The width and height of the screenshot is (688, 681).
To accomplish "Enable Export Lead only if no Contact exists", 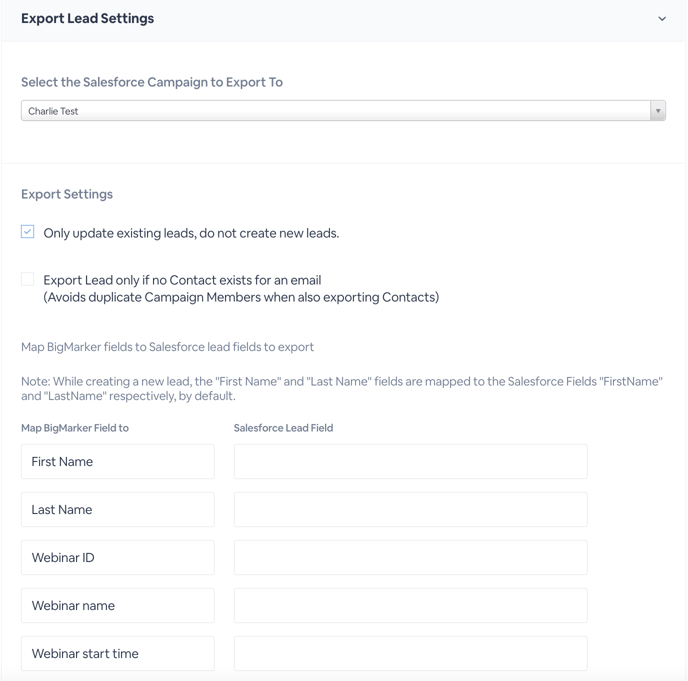I will pos(28,279).
